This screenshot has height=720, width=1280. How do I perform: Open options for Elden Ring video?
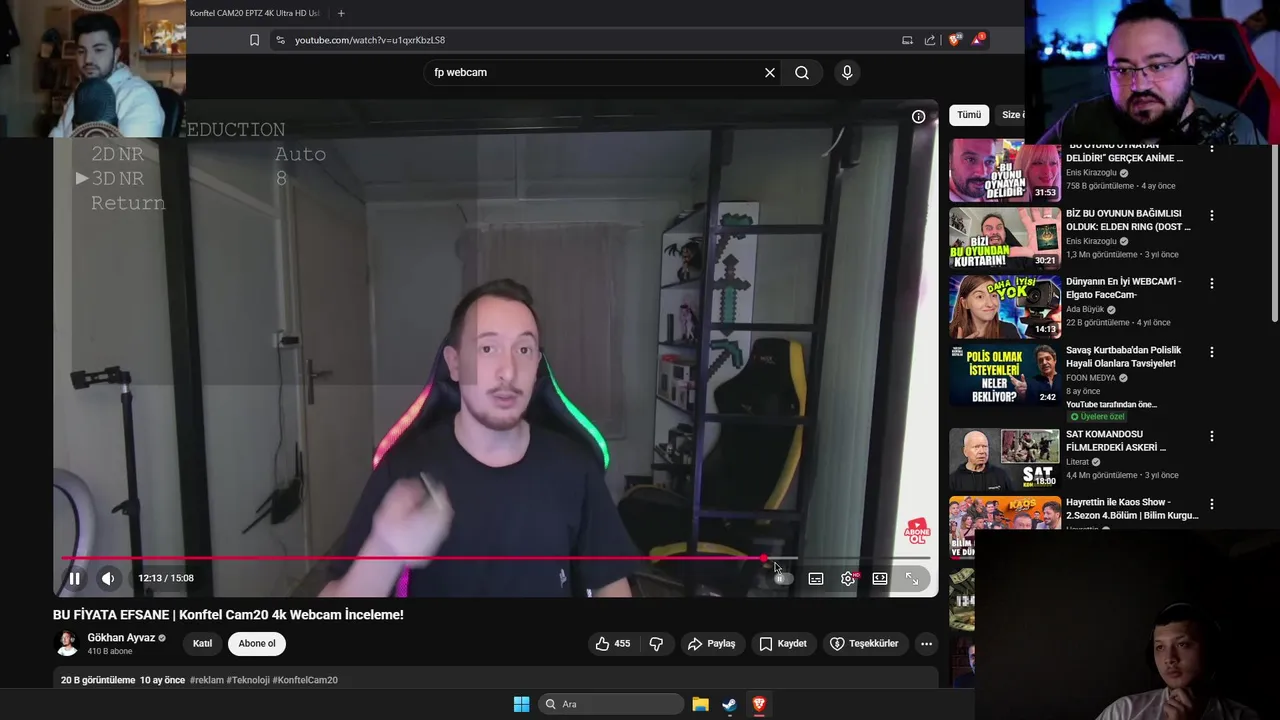click(1212, 215)
